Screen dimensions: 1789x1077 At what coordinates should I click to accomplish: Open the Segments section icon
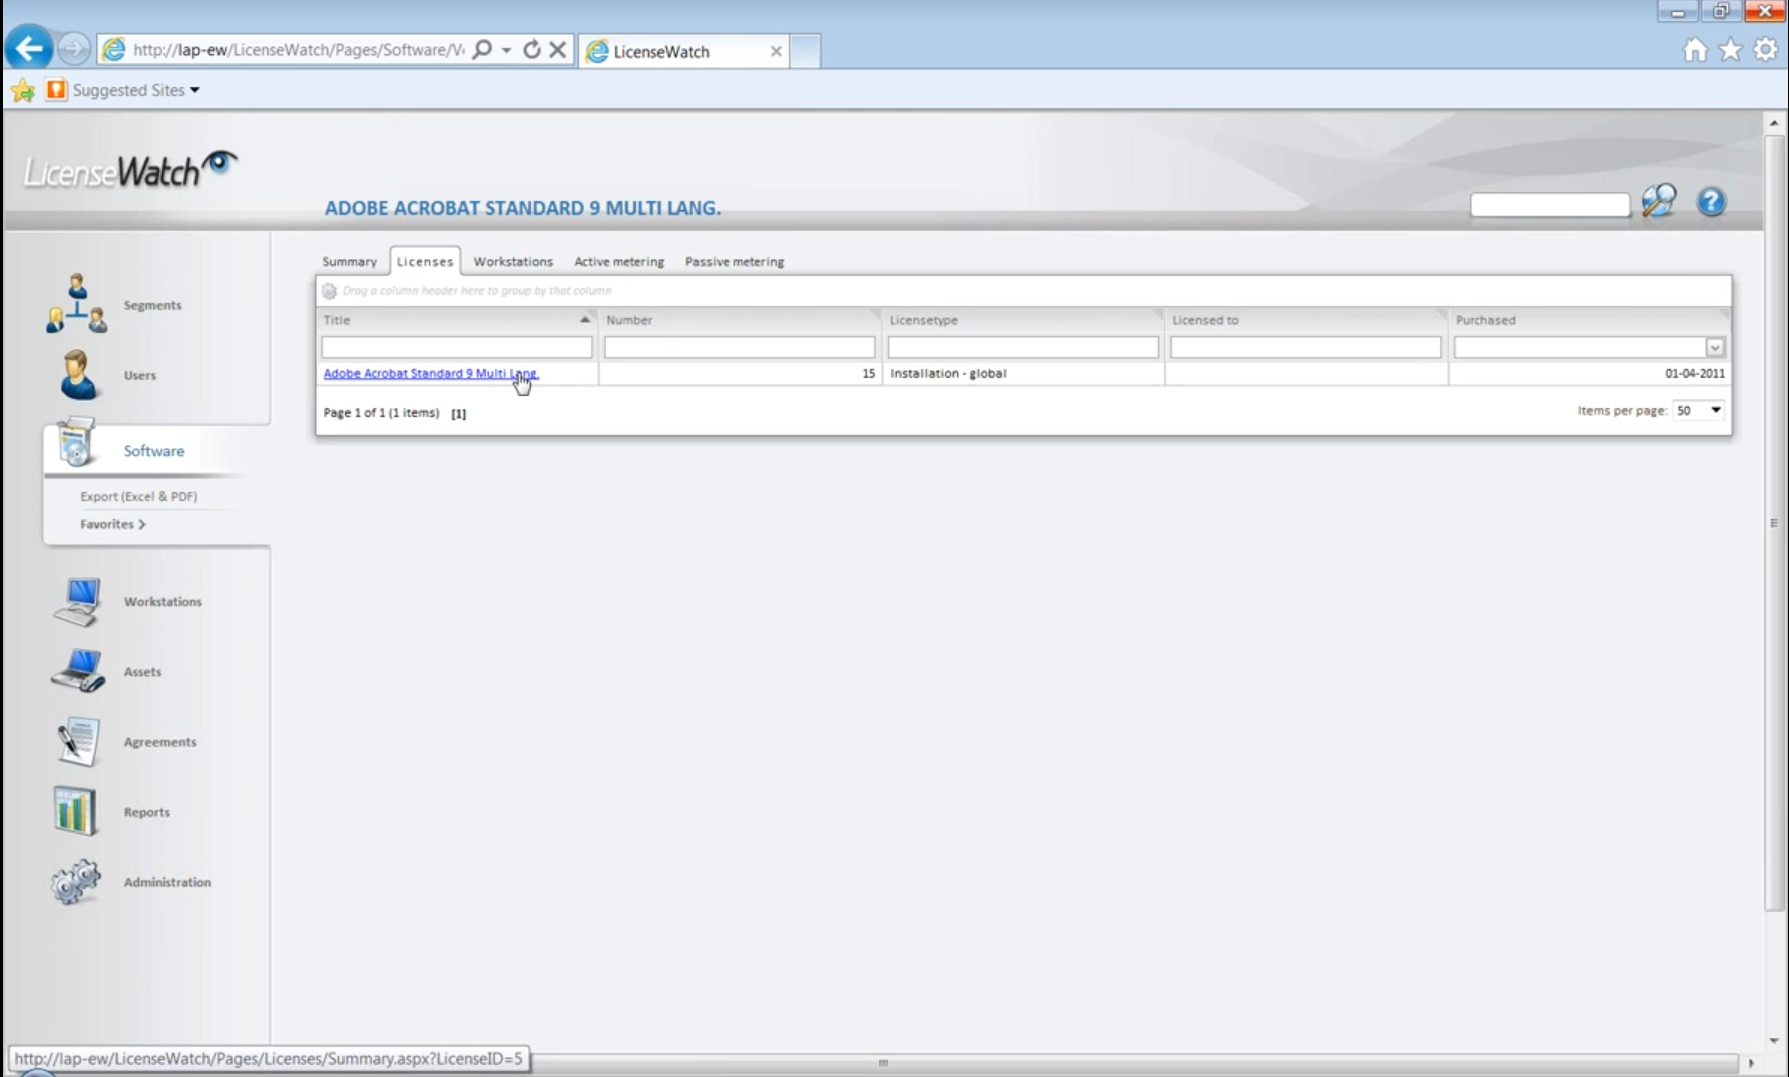(x=76, y=303)
